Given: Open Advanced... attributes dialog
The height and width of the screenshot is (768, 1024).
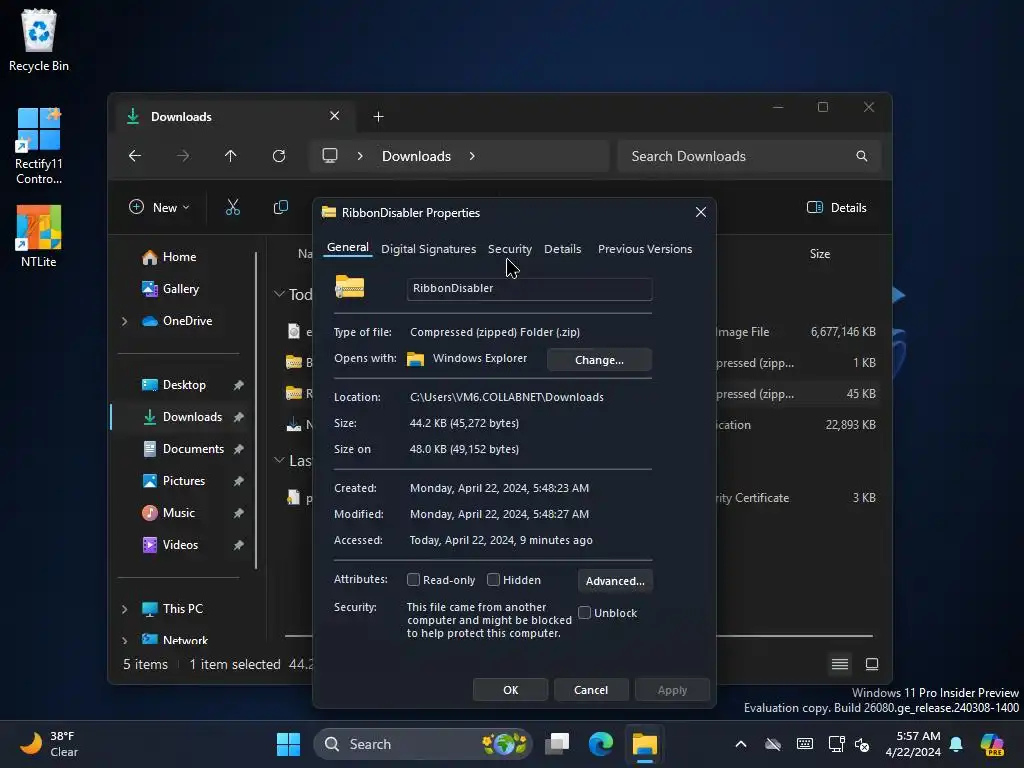Looking at the screenshot, I should [615, 581].
